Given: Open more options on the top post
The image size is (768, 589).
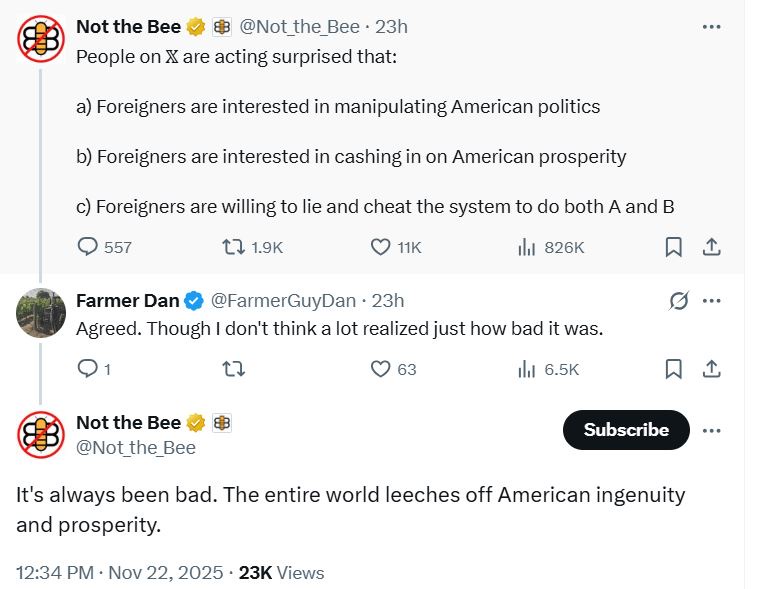Looking at the screenshot, I should click(x=712, y=27).
